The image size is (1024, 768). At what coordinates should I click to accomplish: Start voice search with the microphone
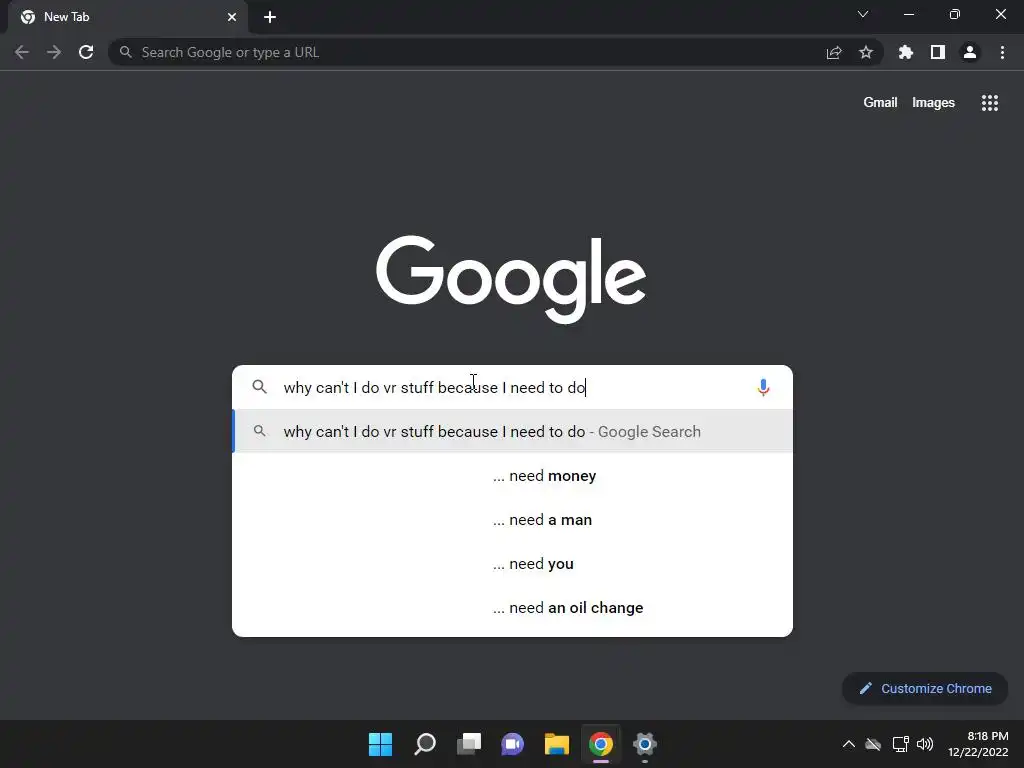[x=763, y=387]
